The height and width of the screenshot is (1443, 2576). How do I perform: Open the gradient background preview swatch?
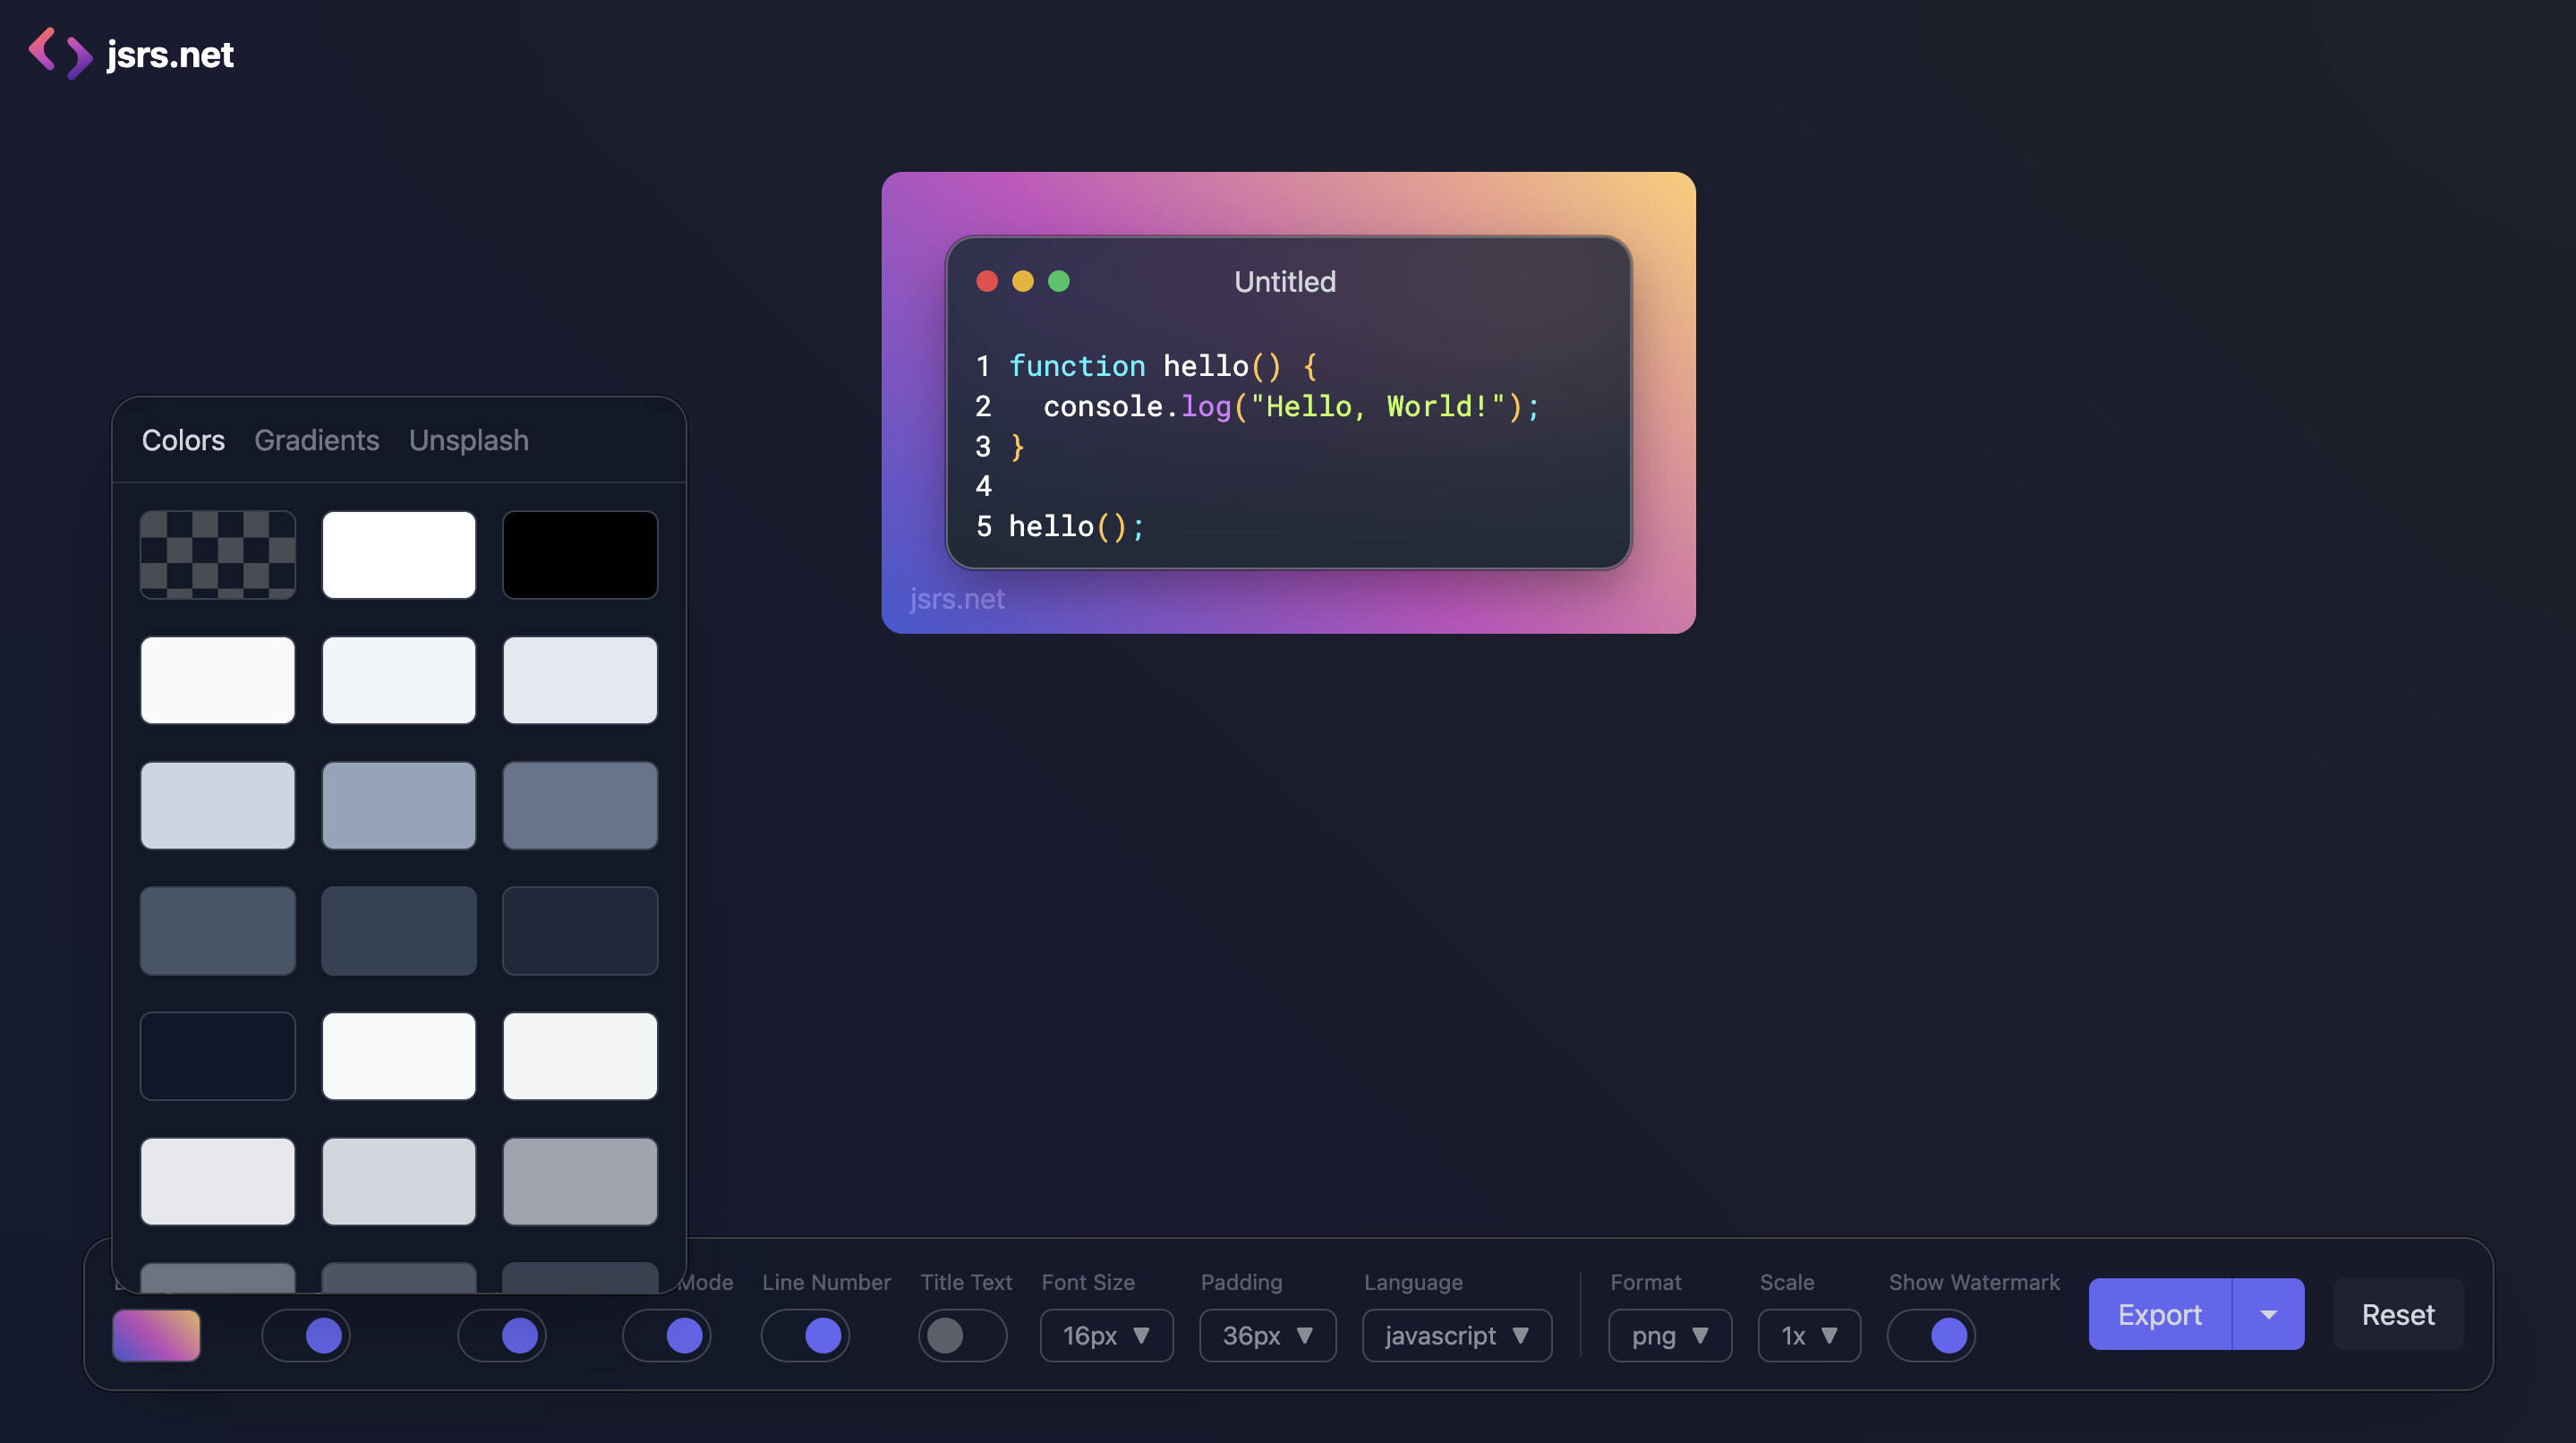[x=156, y=1335]
